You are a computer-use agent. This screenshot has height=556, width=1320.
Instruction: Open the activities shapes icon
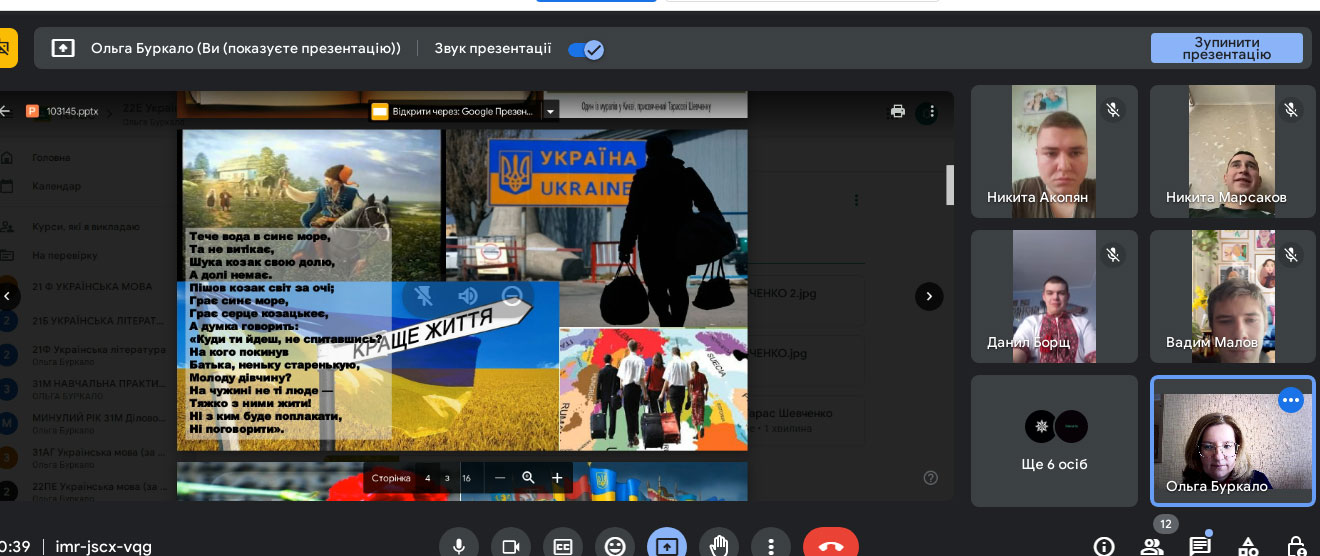pos(1248,546)
